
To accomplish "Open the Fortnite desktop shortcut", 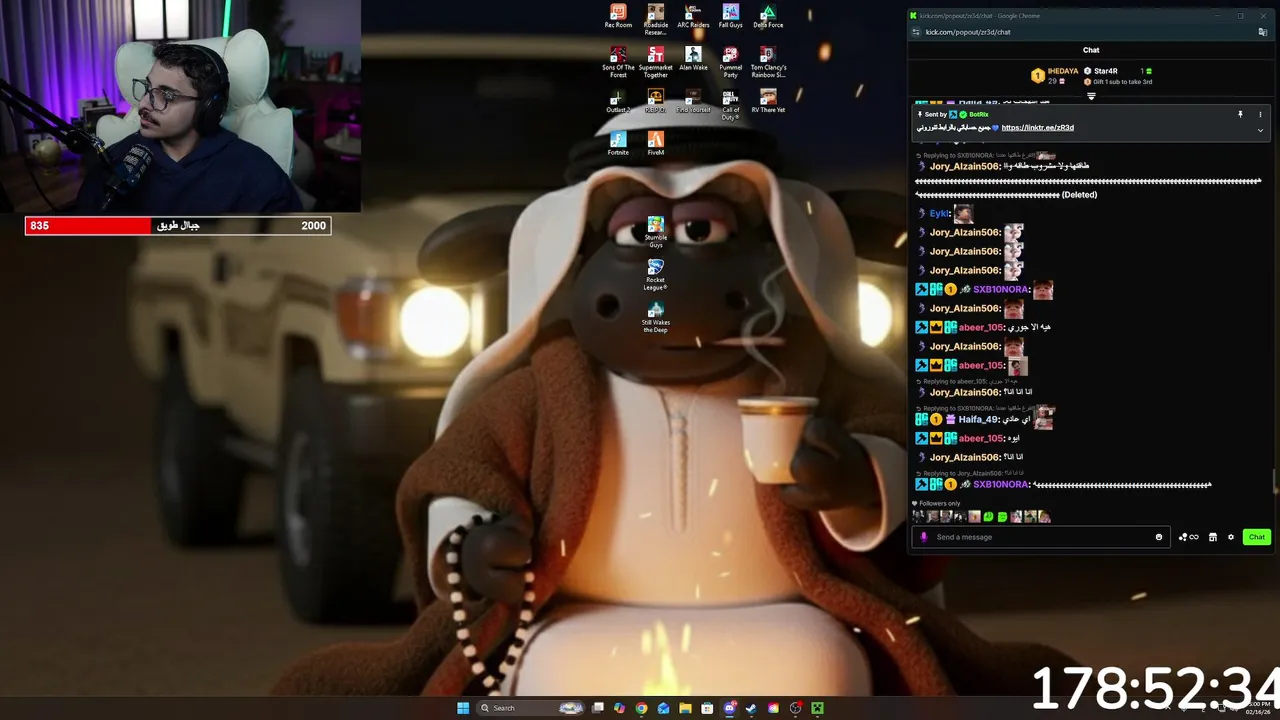I will tap(618, 144).
